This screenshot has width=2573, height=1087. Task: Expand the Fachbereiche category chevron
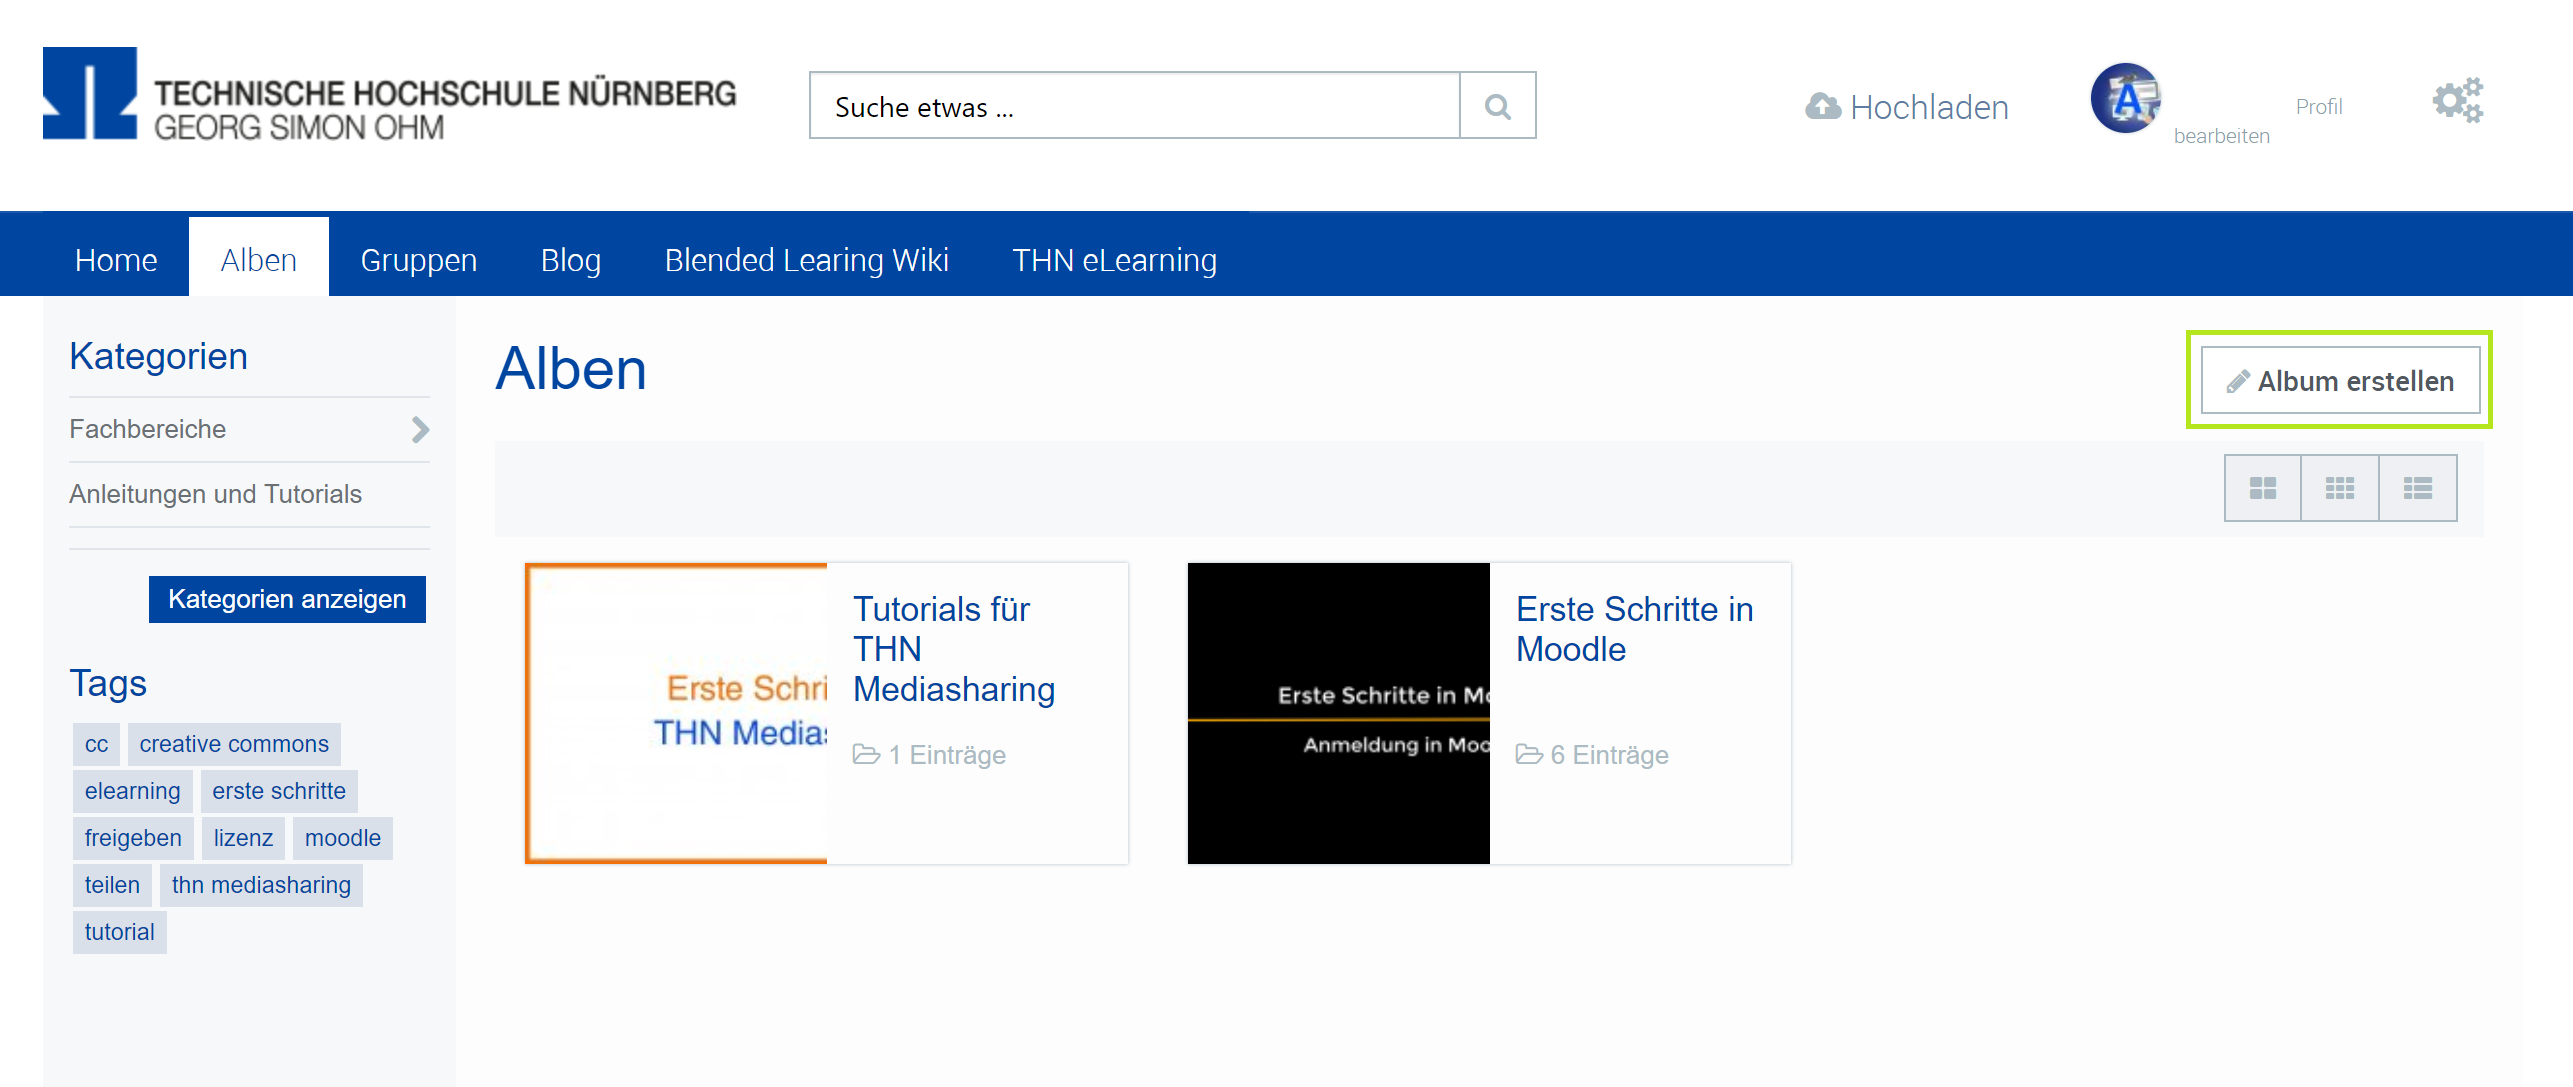420,430
